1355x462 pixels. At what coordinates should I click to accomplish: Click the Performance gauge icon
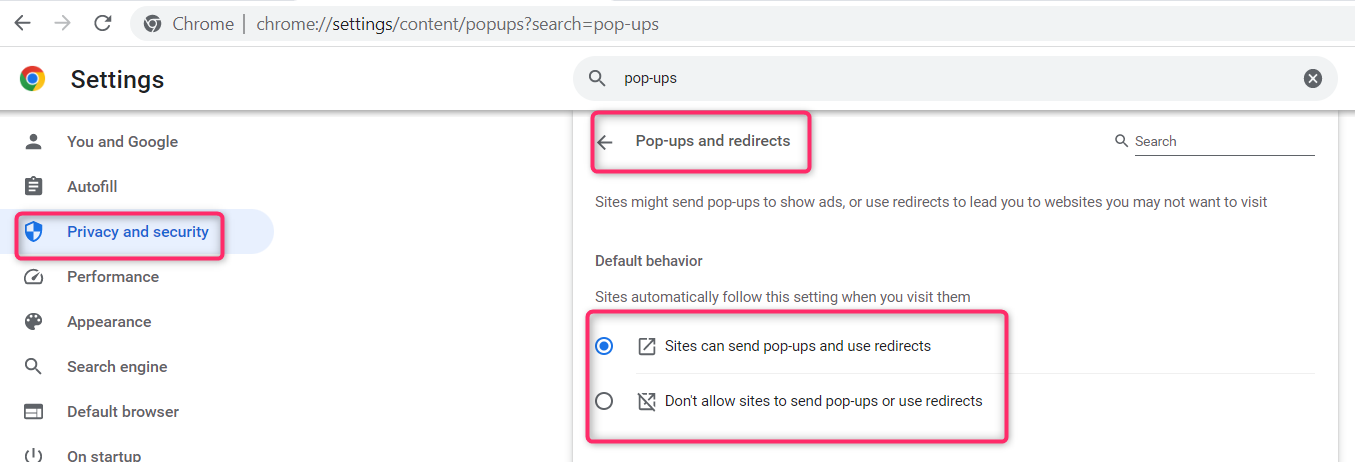pos(34,277)
